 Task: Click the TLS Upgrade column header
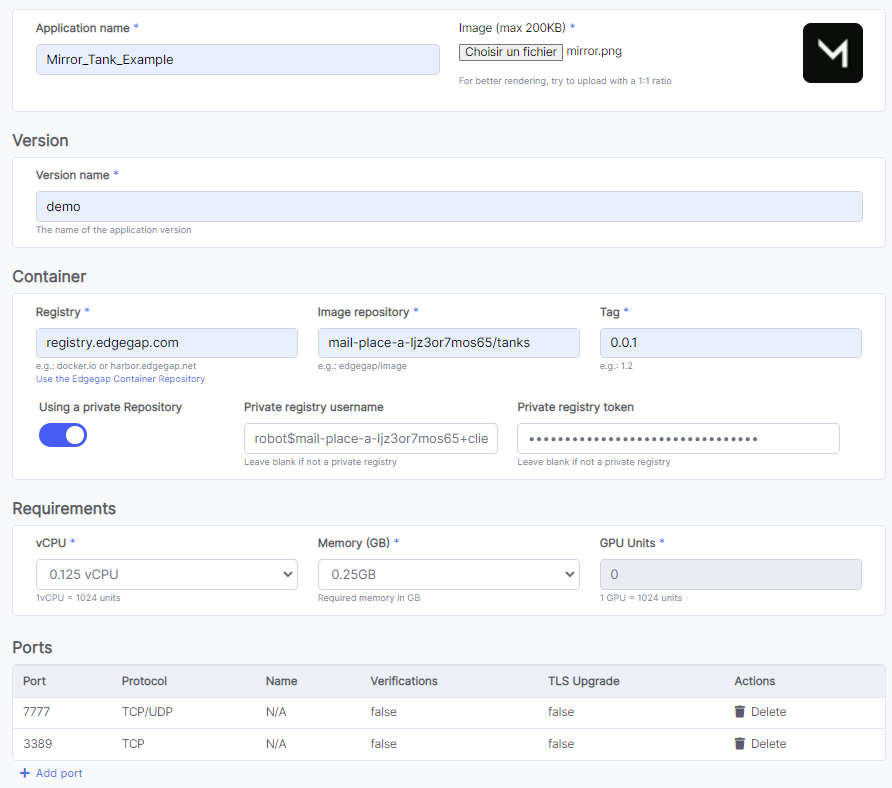coord(583,681)
